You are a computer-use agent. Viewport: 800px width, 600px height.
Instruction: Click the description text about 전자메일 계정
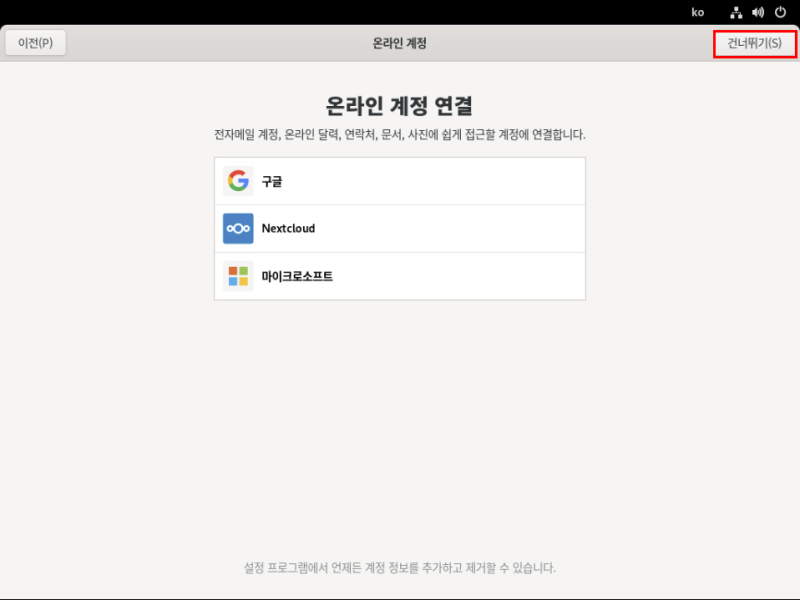pos(399,135)
